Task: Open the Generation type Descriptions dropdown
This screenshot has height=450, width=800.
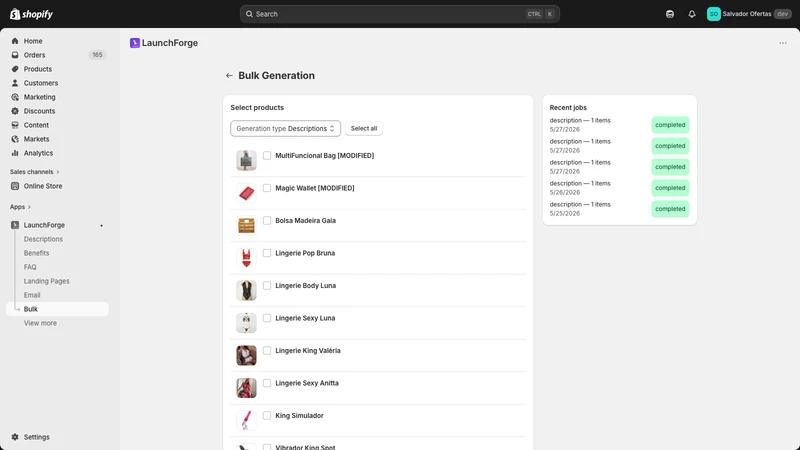Action: point(285,129)
